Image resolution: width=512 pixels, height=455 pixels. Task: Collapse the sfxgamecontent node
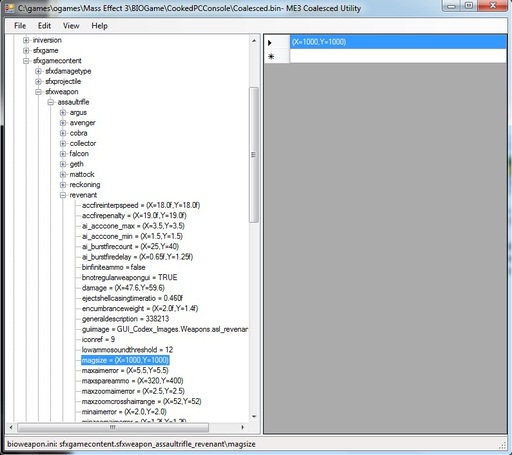point(26,61)
